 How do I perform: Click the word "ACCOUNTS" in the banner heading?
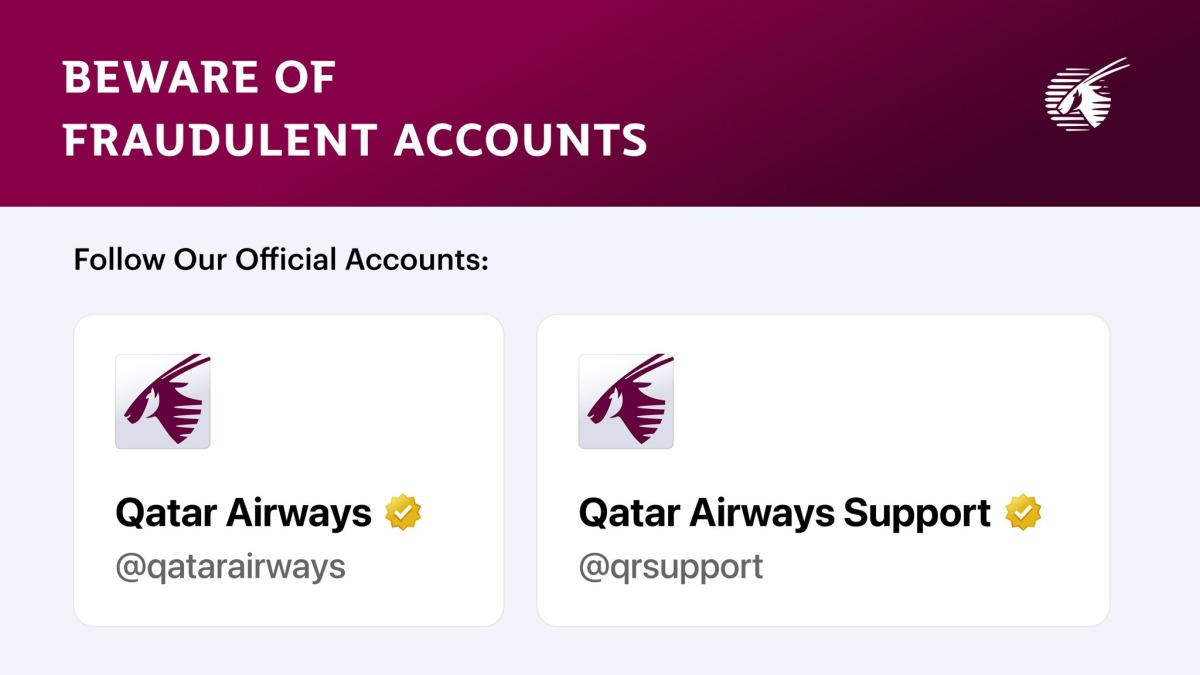520,140
